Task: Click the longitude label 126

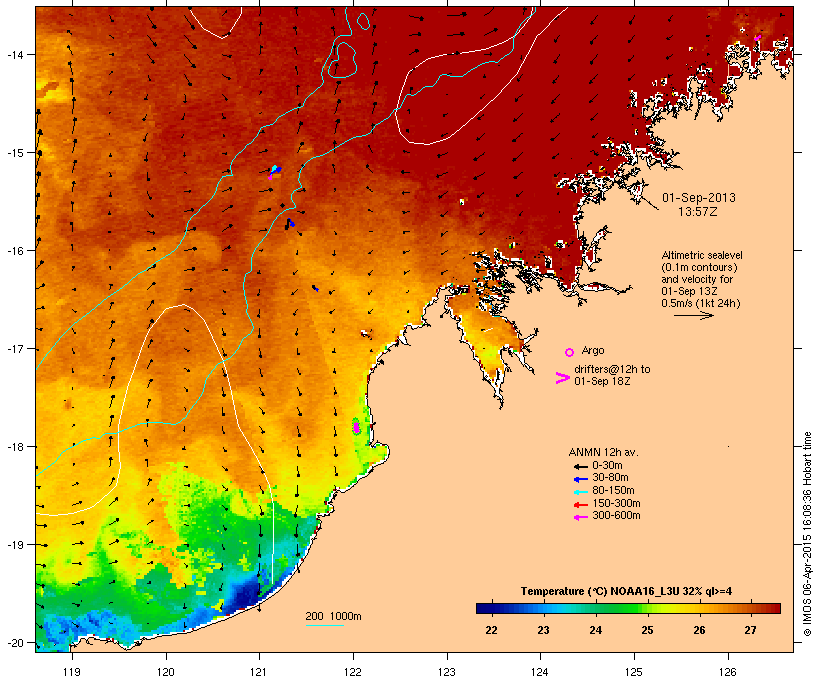Action: (727, 672)
